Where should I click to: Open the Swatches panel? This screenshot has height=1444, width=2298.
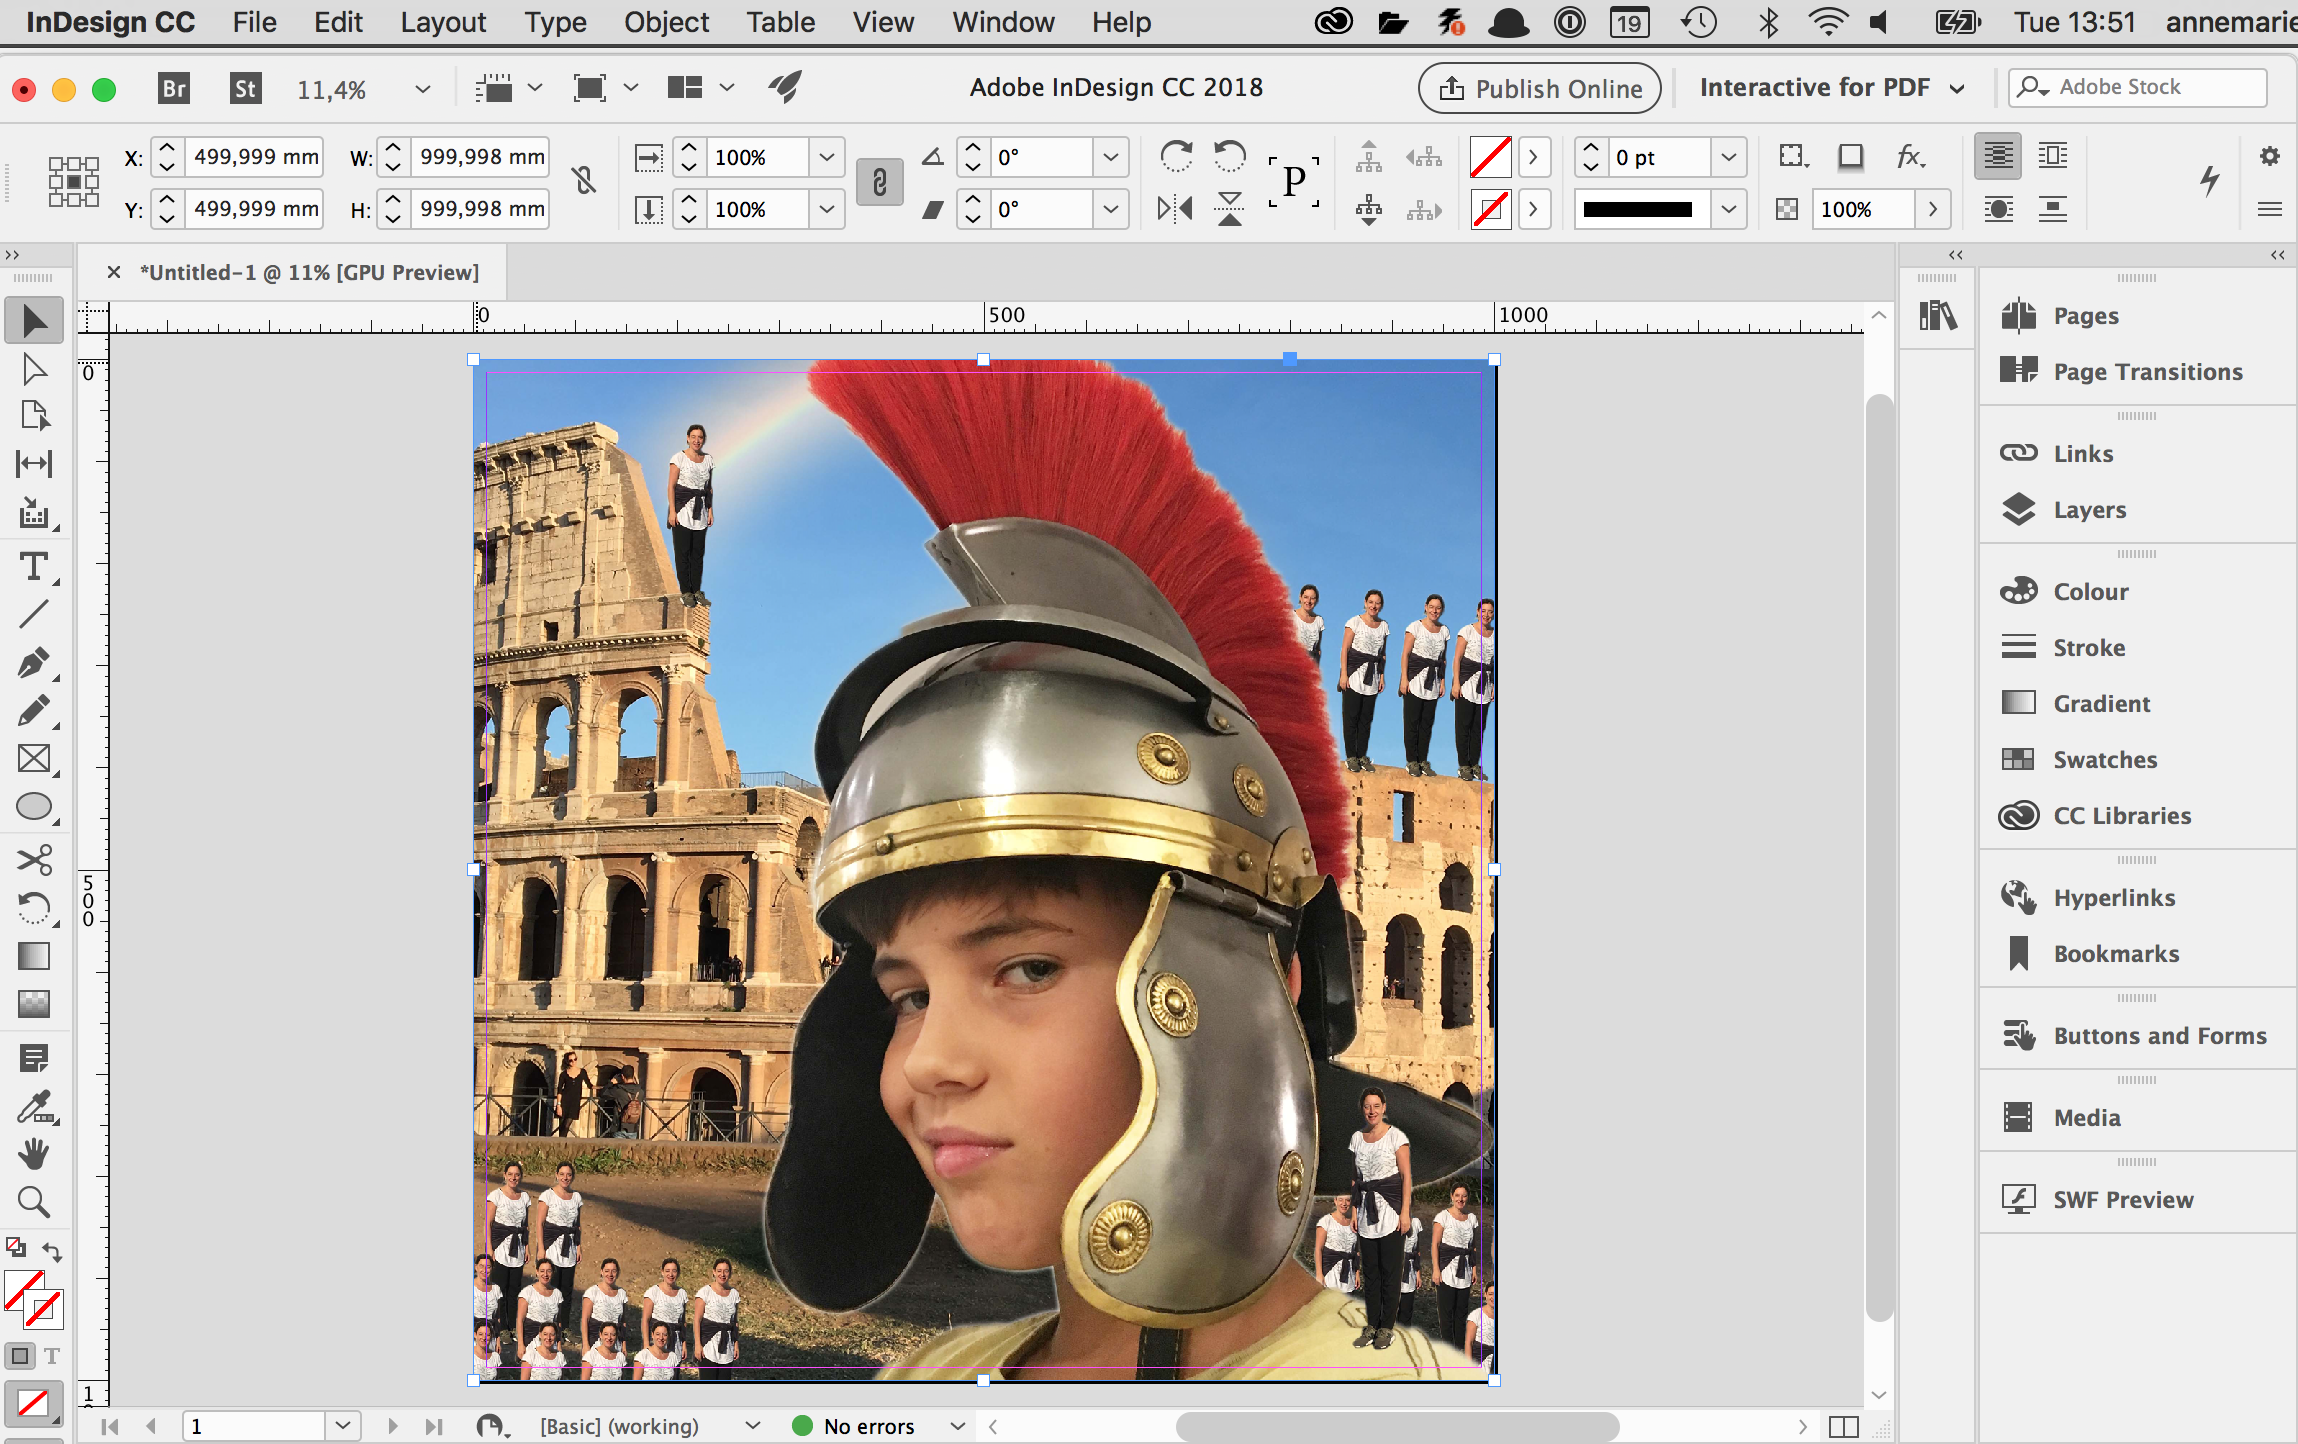pyautogui.click(x=2105, y=760)
